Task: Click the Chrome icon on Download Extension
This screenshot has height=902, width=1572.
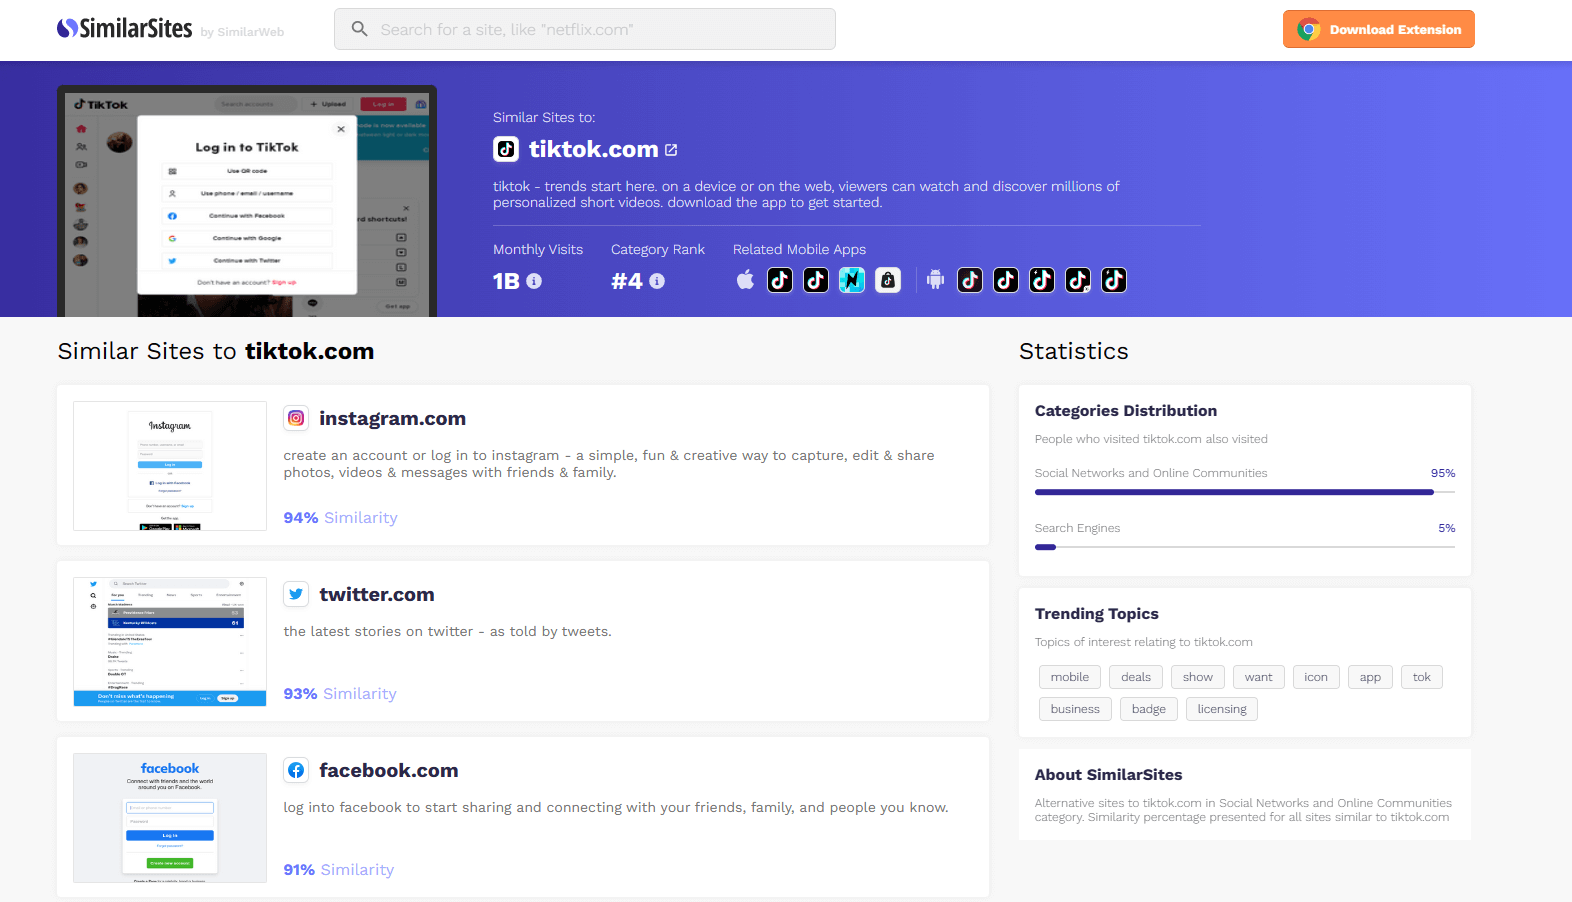Action: (x=1309, y=29)
